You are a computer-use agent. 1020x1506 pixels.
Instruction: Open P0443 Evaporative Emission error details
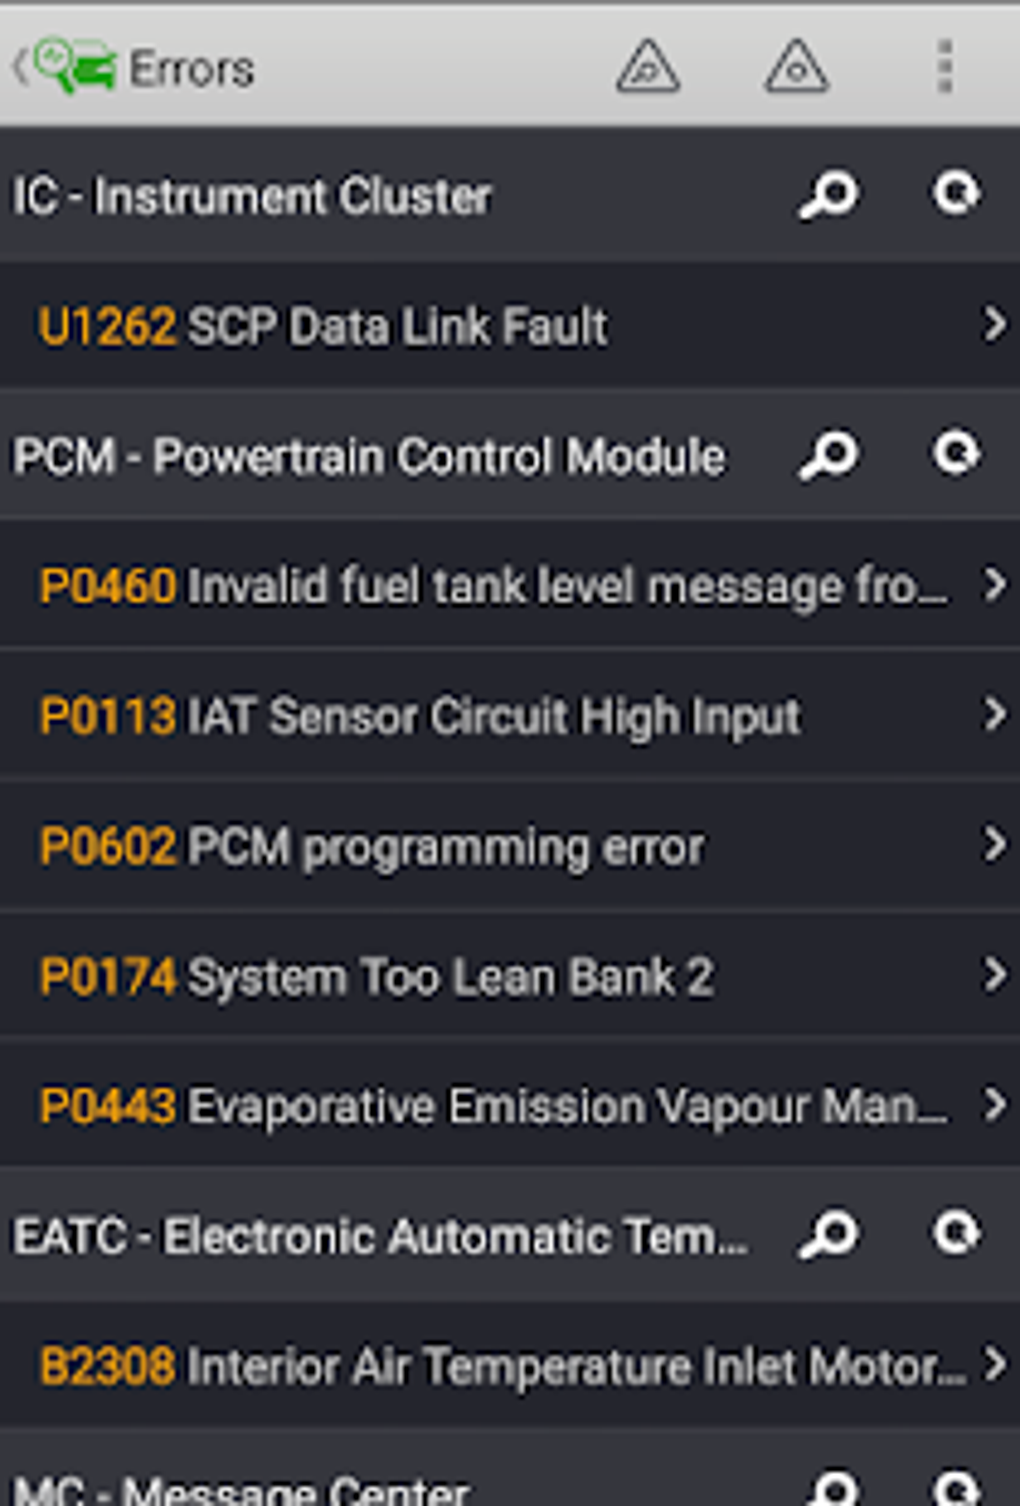(x=492, y=1106)
